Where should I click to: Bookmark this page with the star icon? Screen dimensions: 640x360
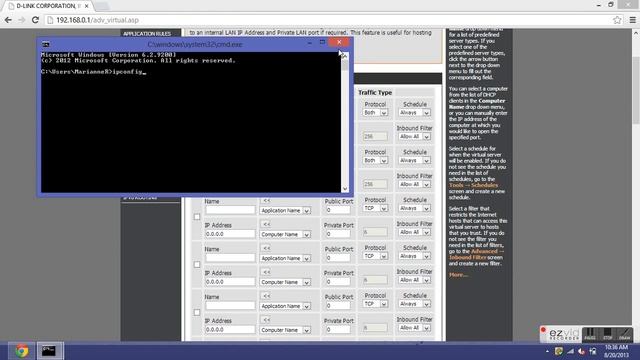pyautogui.click(x=617, y=20)
